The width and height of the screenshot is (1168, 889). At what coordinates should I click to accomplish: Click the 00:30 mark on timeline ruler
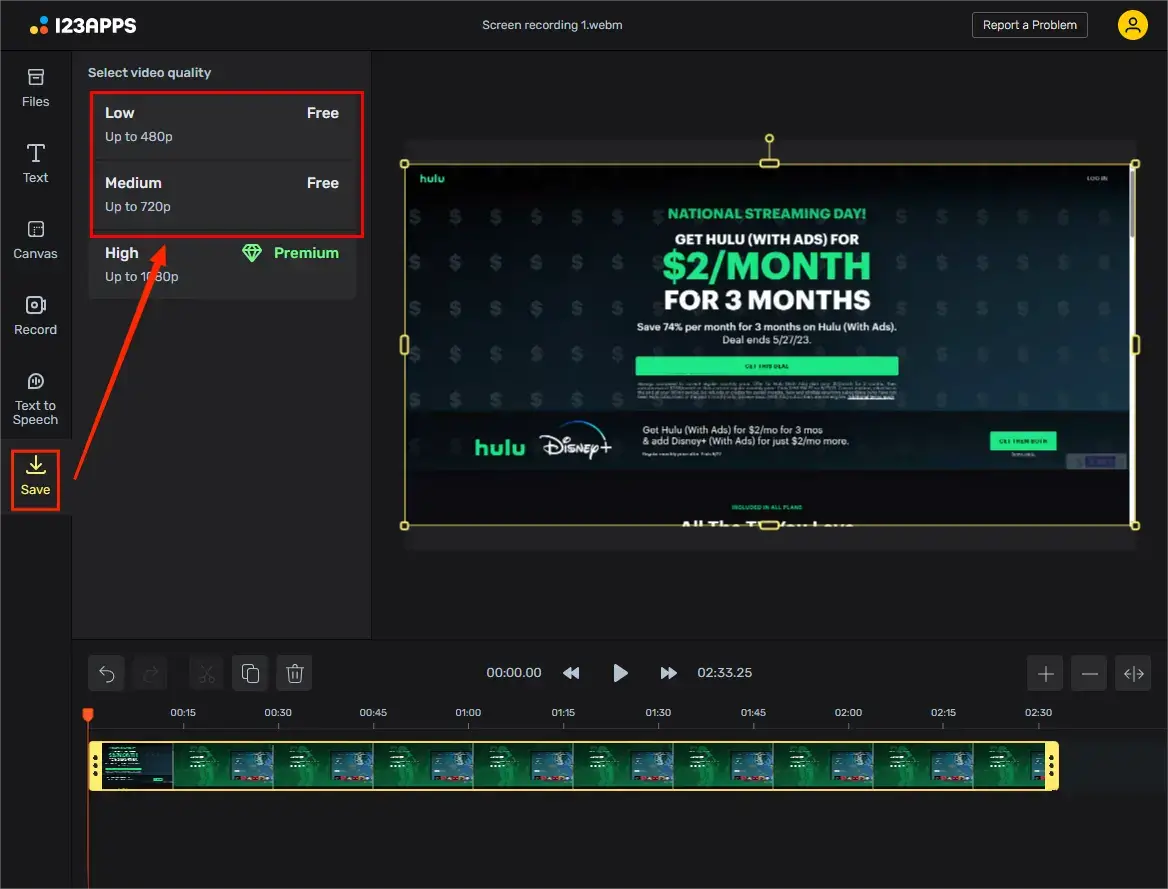coord(278,712)
